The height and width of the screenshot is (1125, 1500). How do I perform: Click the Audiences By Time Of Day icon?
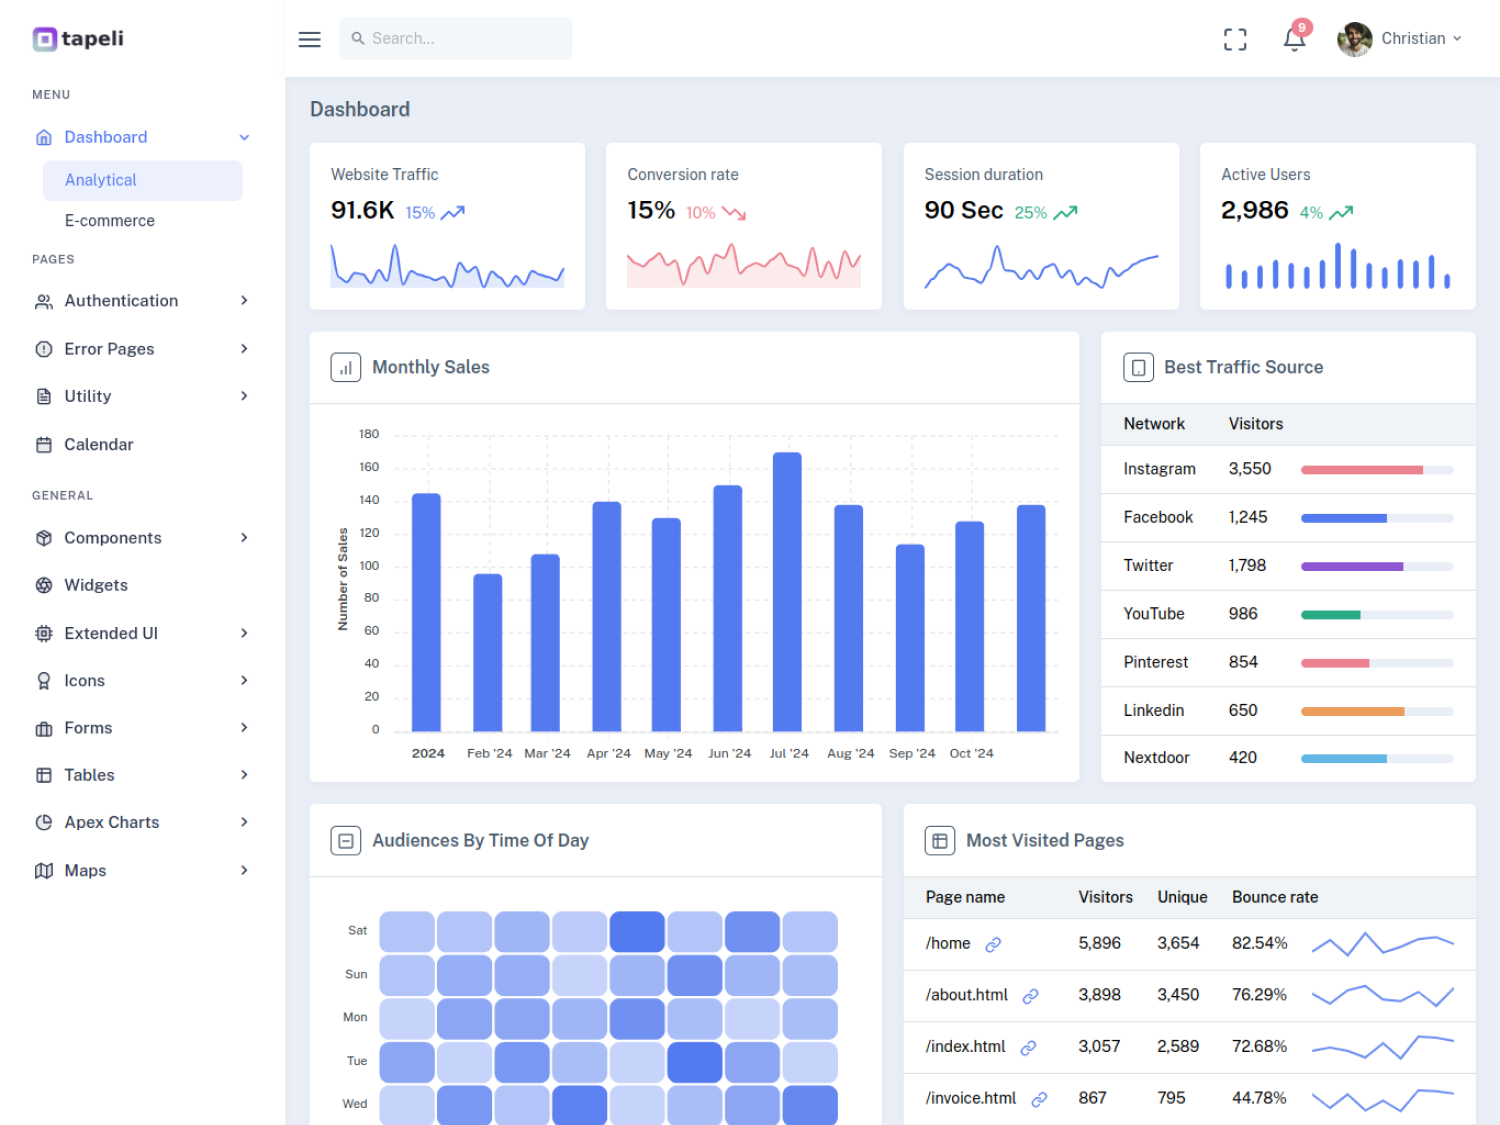(x=346, y=840)
